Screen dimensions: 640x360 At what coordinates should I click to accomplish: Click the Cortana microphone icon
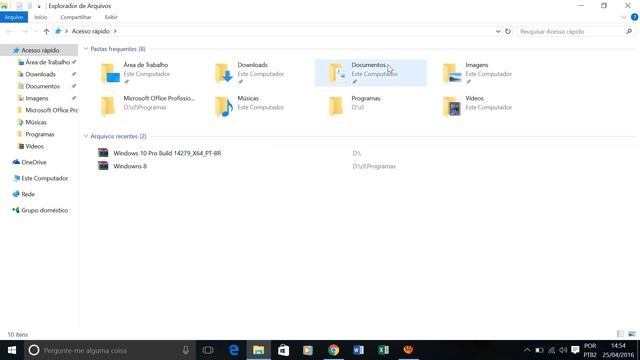[185, 350]
